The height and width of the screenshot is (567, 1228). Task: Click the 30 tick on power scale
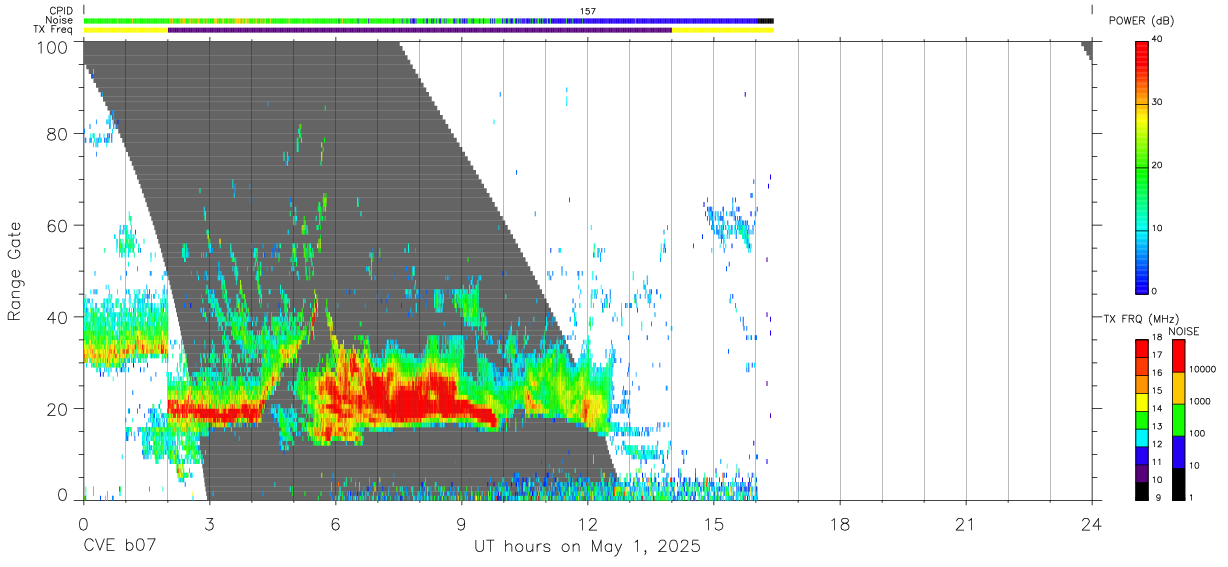(x=1158, y=102)
